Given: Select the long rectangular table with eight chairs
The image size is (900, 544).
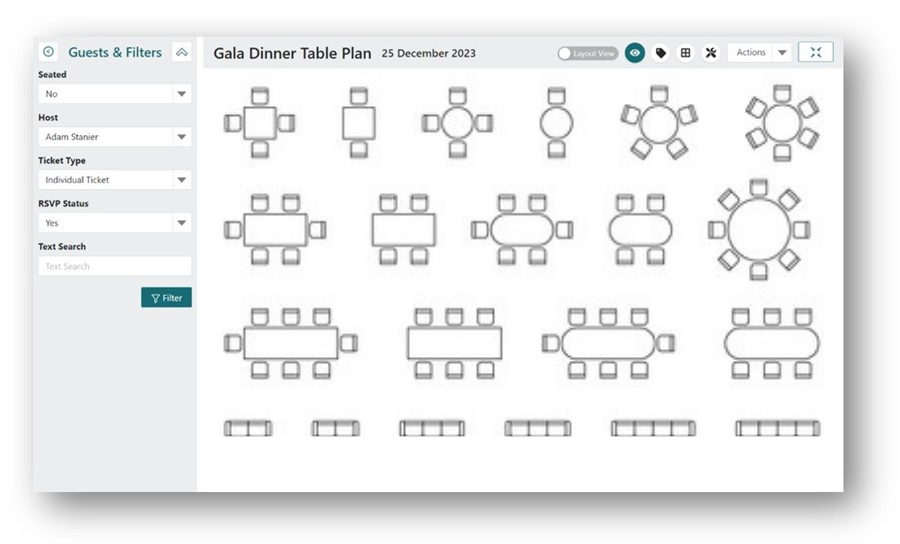Looking at the screenshot, I should coord(290,343).
